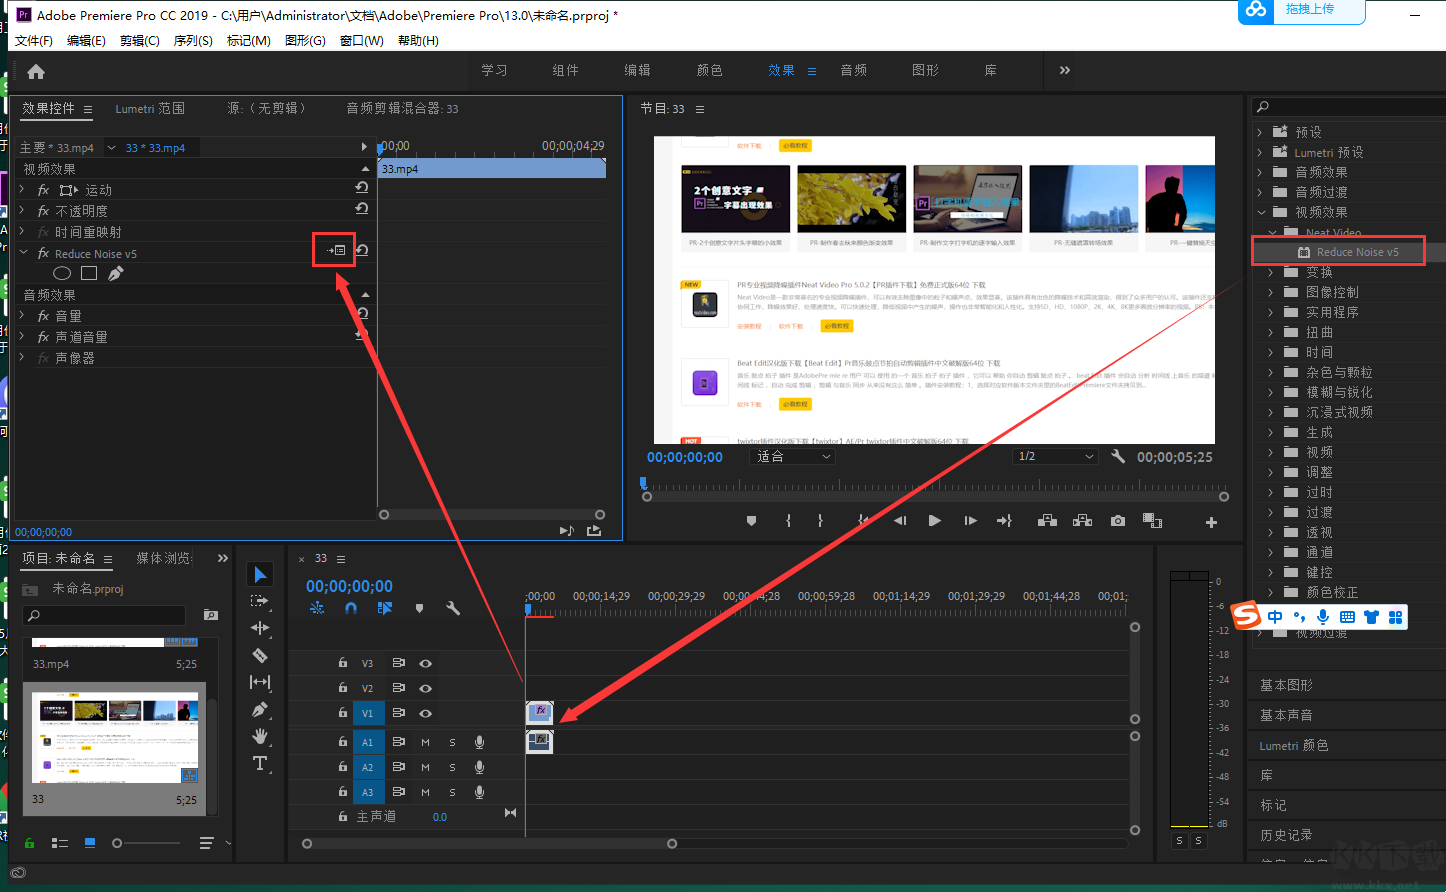Open the zoom level dropdown showing 适合
The image size is (1446, 892).
pos(793,456)
